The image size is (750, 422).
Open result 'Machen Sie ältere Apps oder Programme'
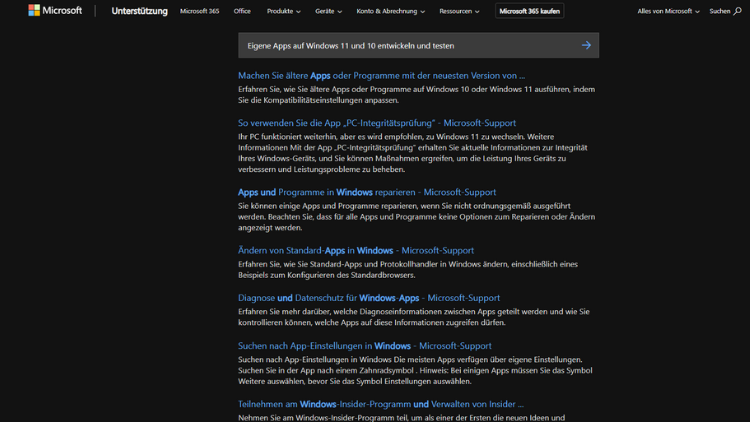pos(381,76)
